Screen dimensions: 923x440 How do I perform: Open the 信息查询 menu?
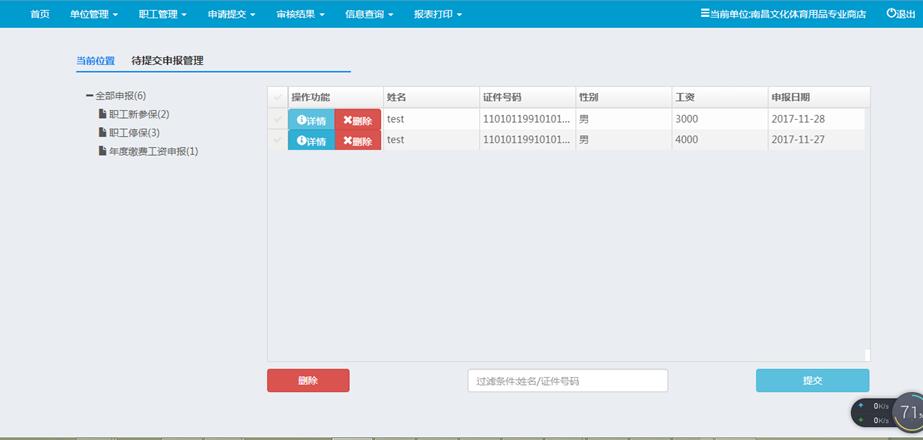(369, 14)
